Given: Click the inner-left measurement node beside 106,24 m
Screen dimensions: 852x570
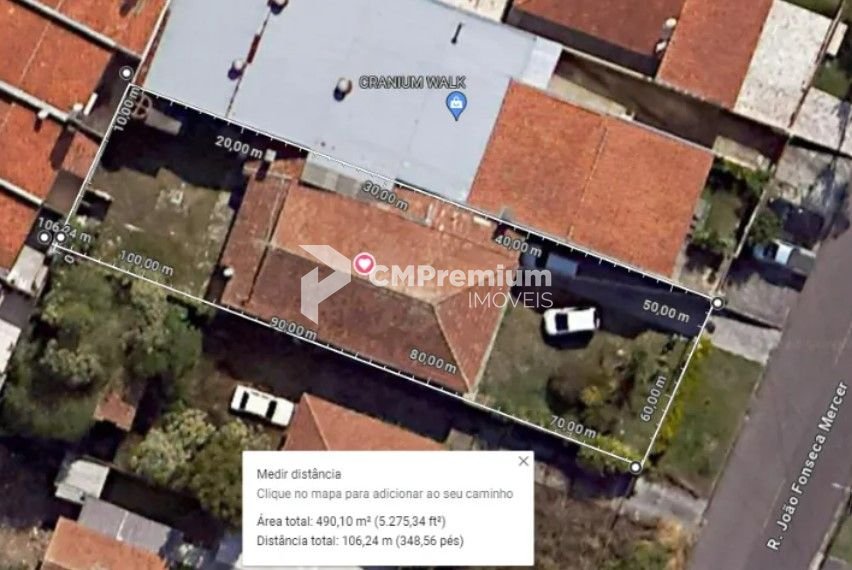Looking at the screenshot, I should pyautogui.click(x=61, y=237).
